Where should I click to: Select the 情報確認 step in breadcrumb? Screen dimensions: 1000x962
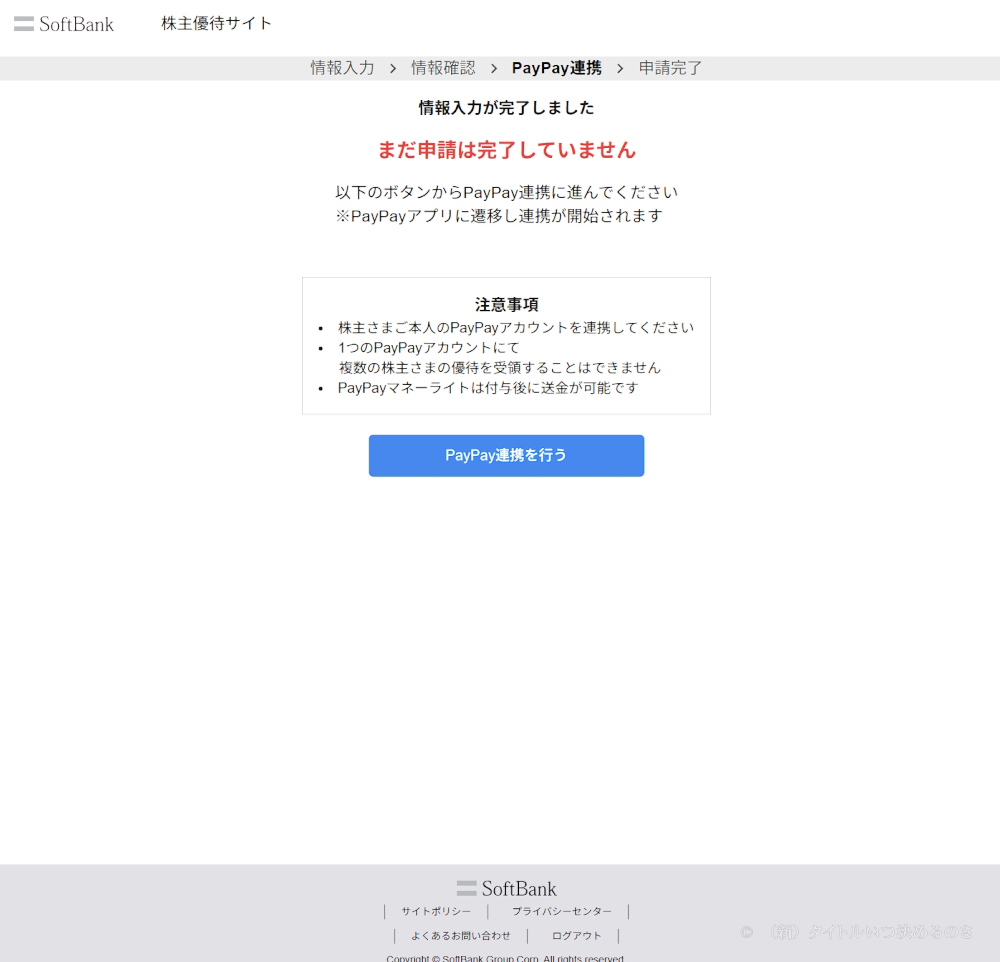443,68
